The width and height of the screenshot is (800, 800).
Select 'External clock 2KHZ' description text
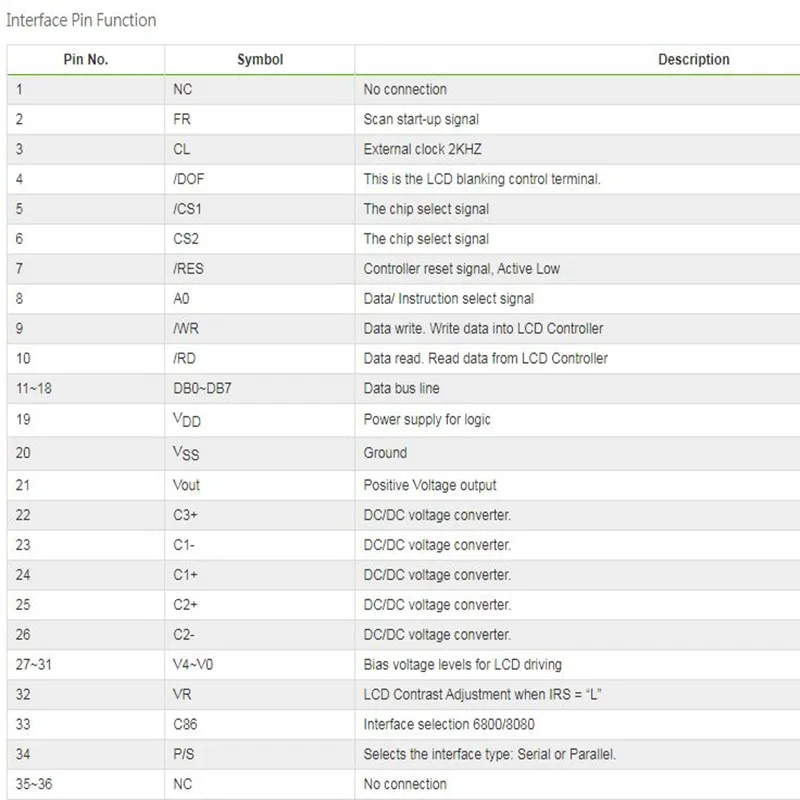[x=421, y=150]
